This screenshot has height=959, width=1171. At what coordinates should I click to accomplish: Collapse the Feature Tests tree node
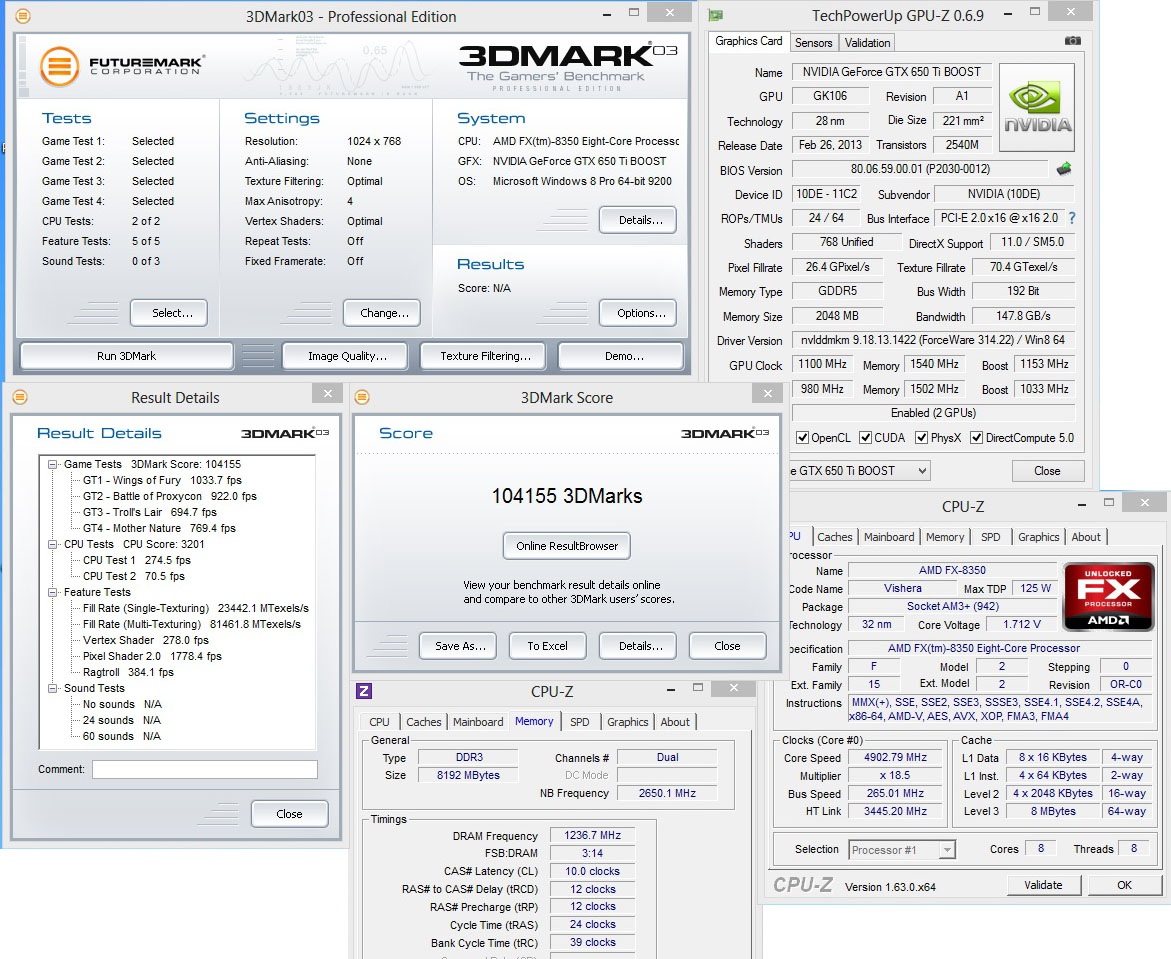[53, 592]
